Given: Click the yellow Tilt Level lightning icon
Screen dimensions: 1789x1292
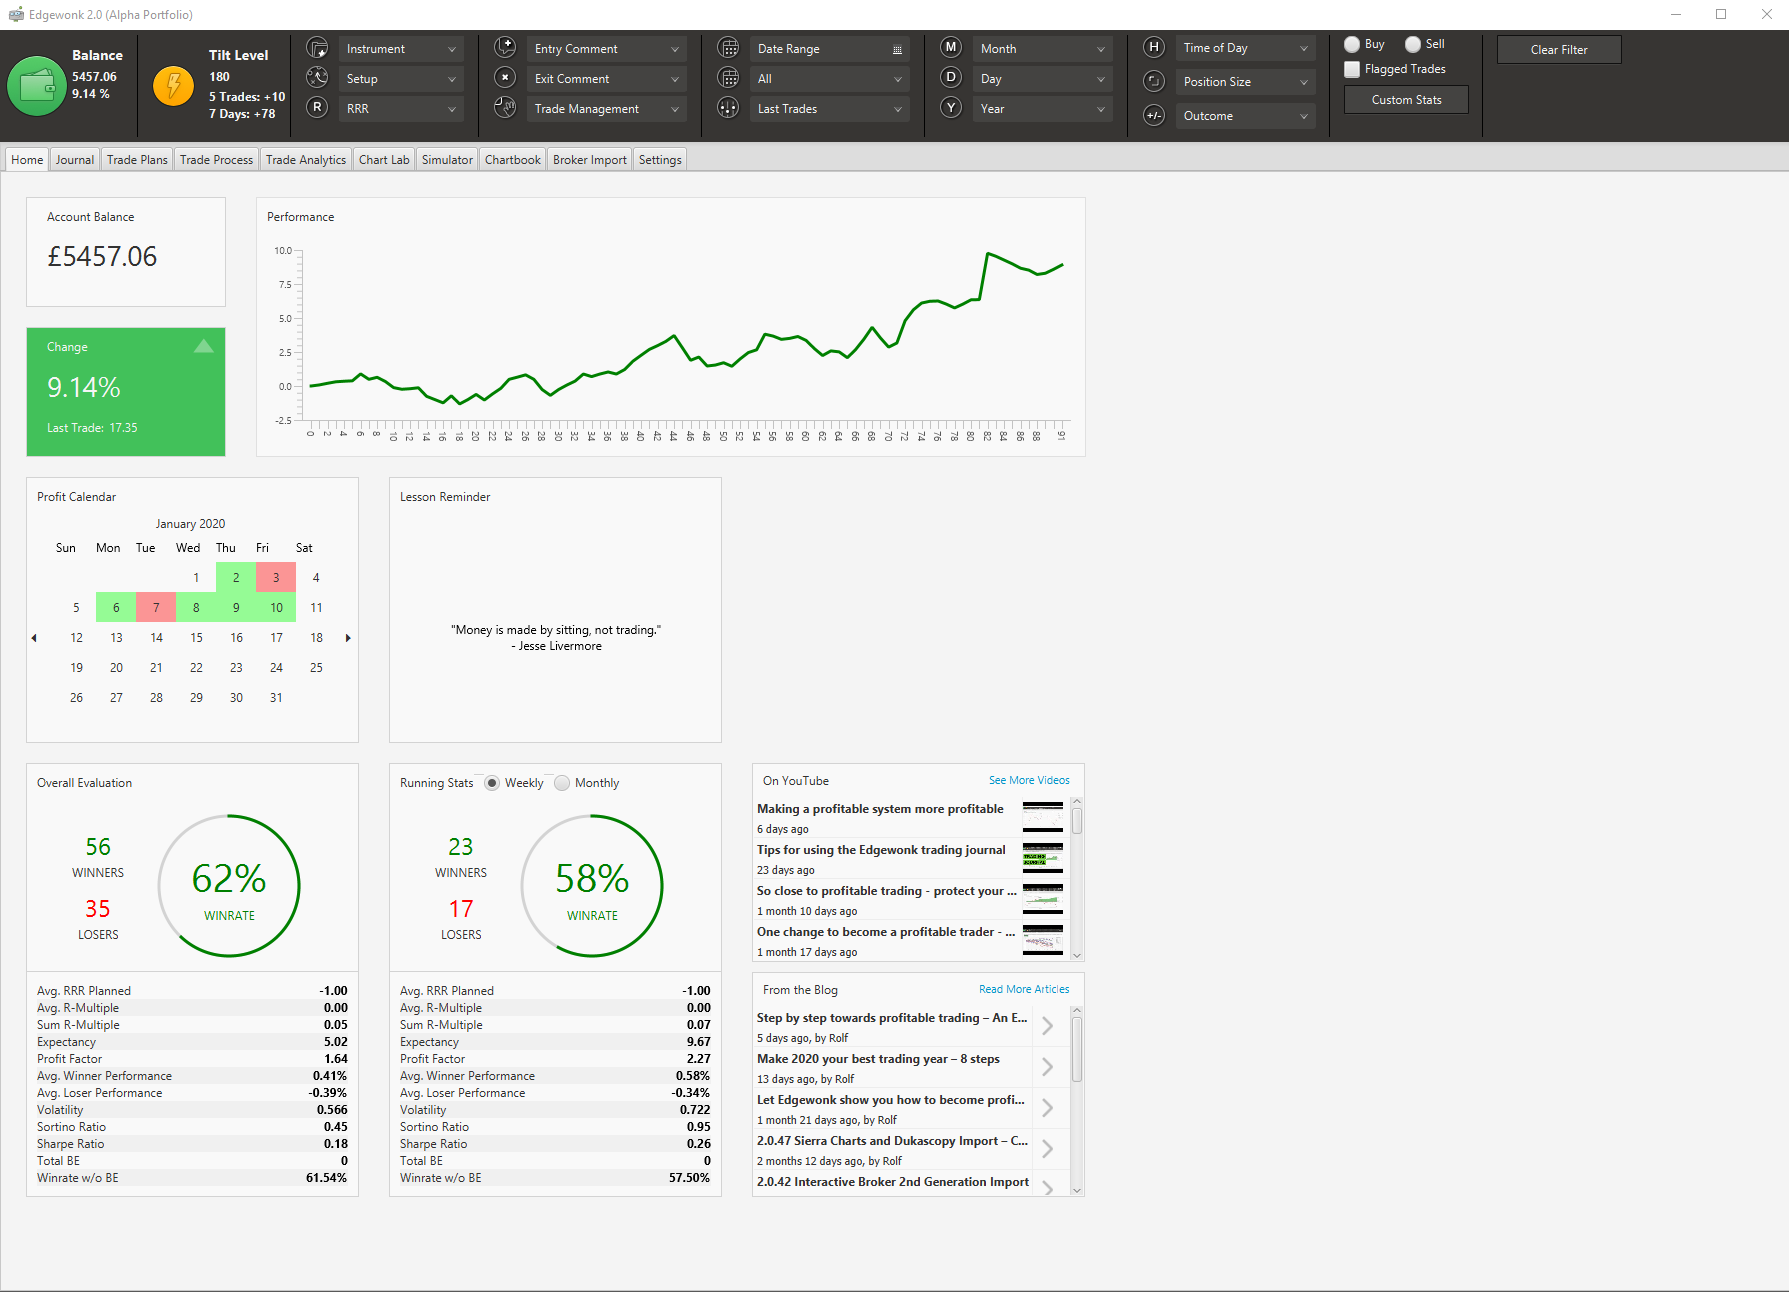Looking at the screenshot, I should 174,86.
